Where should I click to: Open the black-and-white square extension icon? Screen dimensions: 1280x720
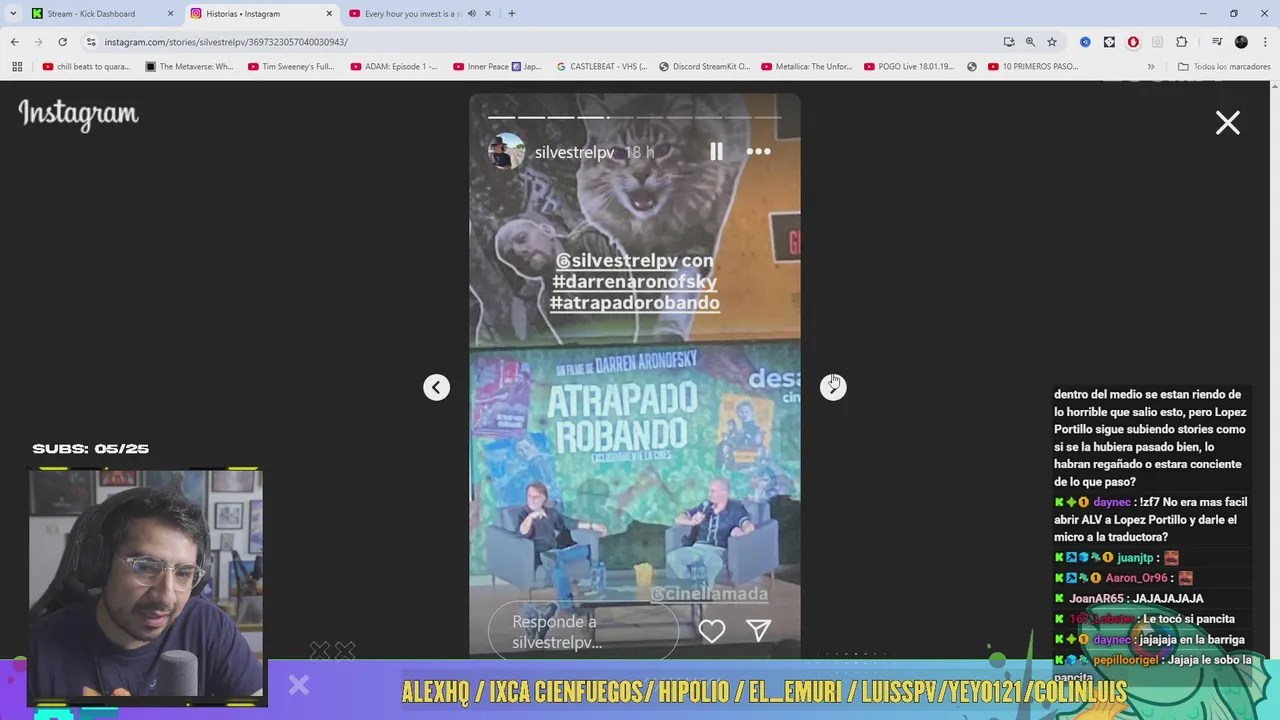pos(1109,42)
